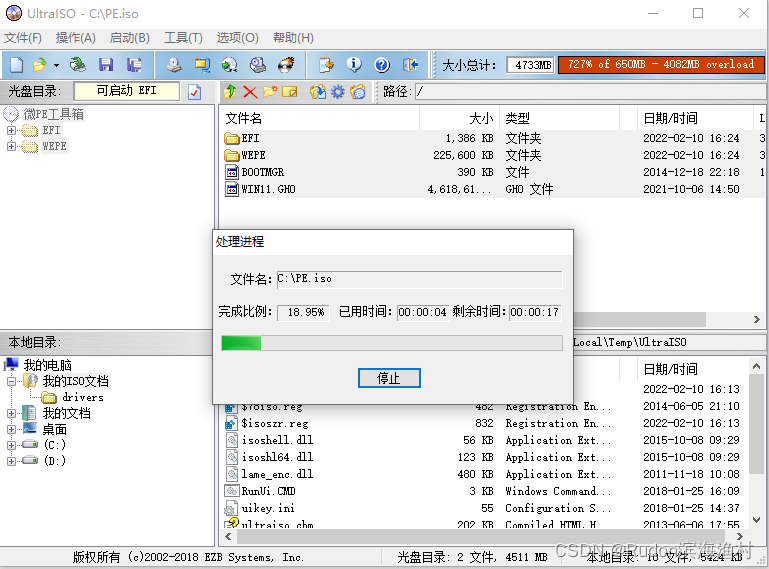Select the drivers folder in local tree
The image size is (769, 569).
[x=82, y=397]
